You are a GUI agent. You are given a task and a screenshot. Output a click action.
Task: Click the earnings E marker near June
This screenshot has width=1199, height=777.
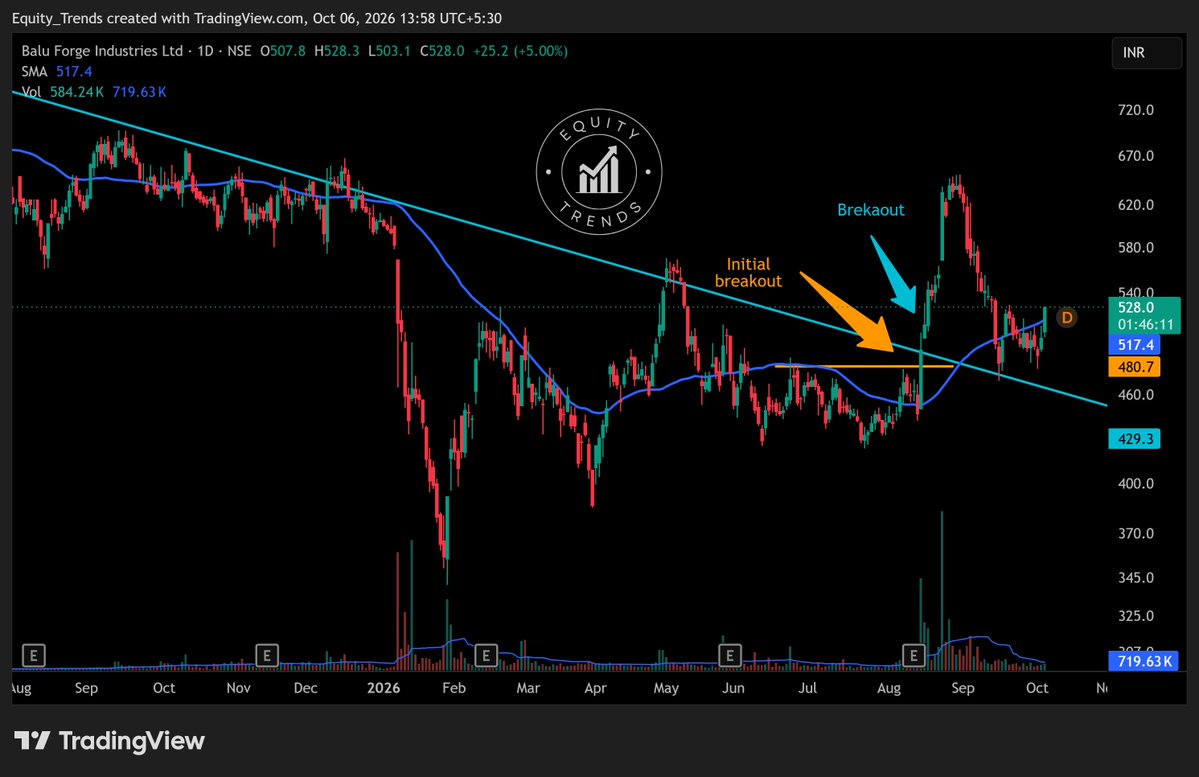tap(730, 655)
